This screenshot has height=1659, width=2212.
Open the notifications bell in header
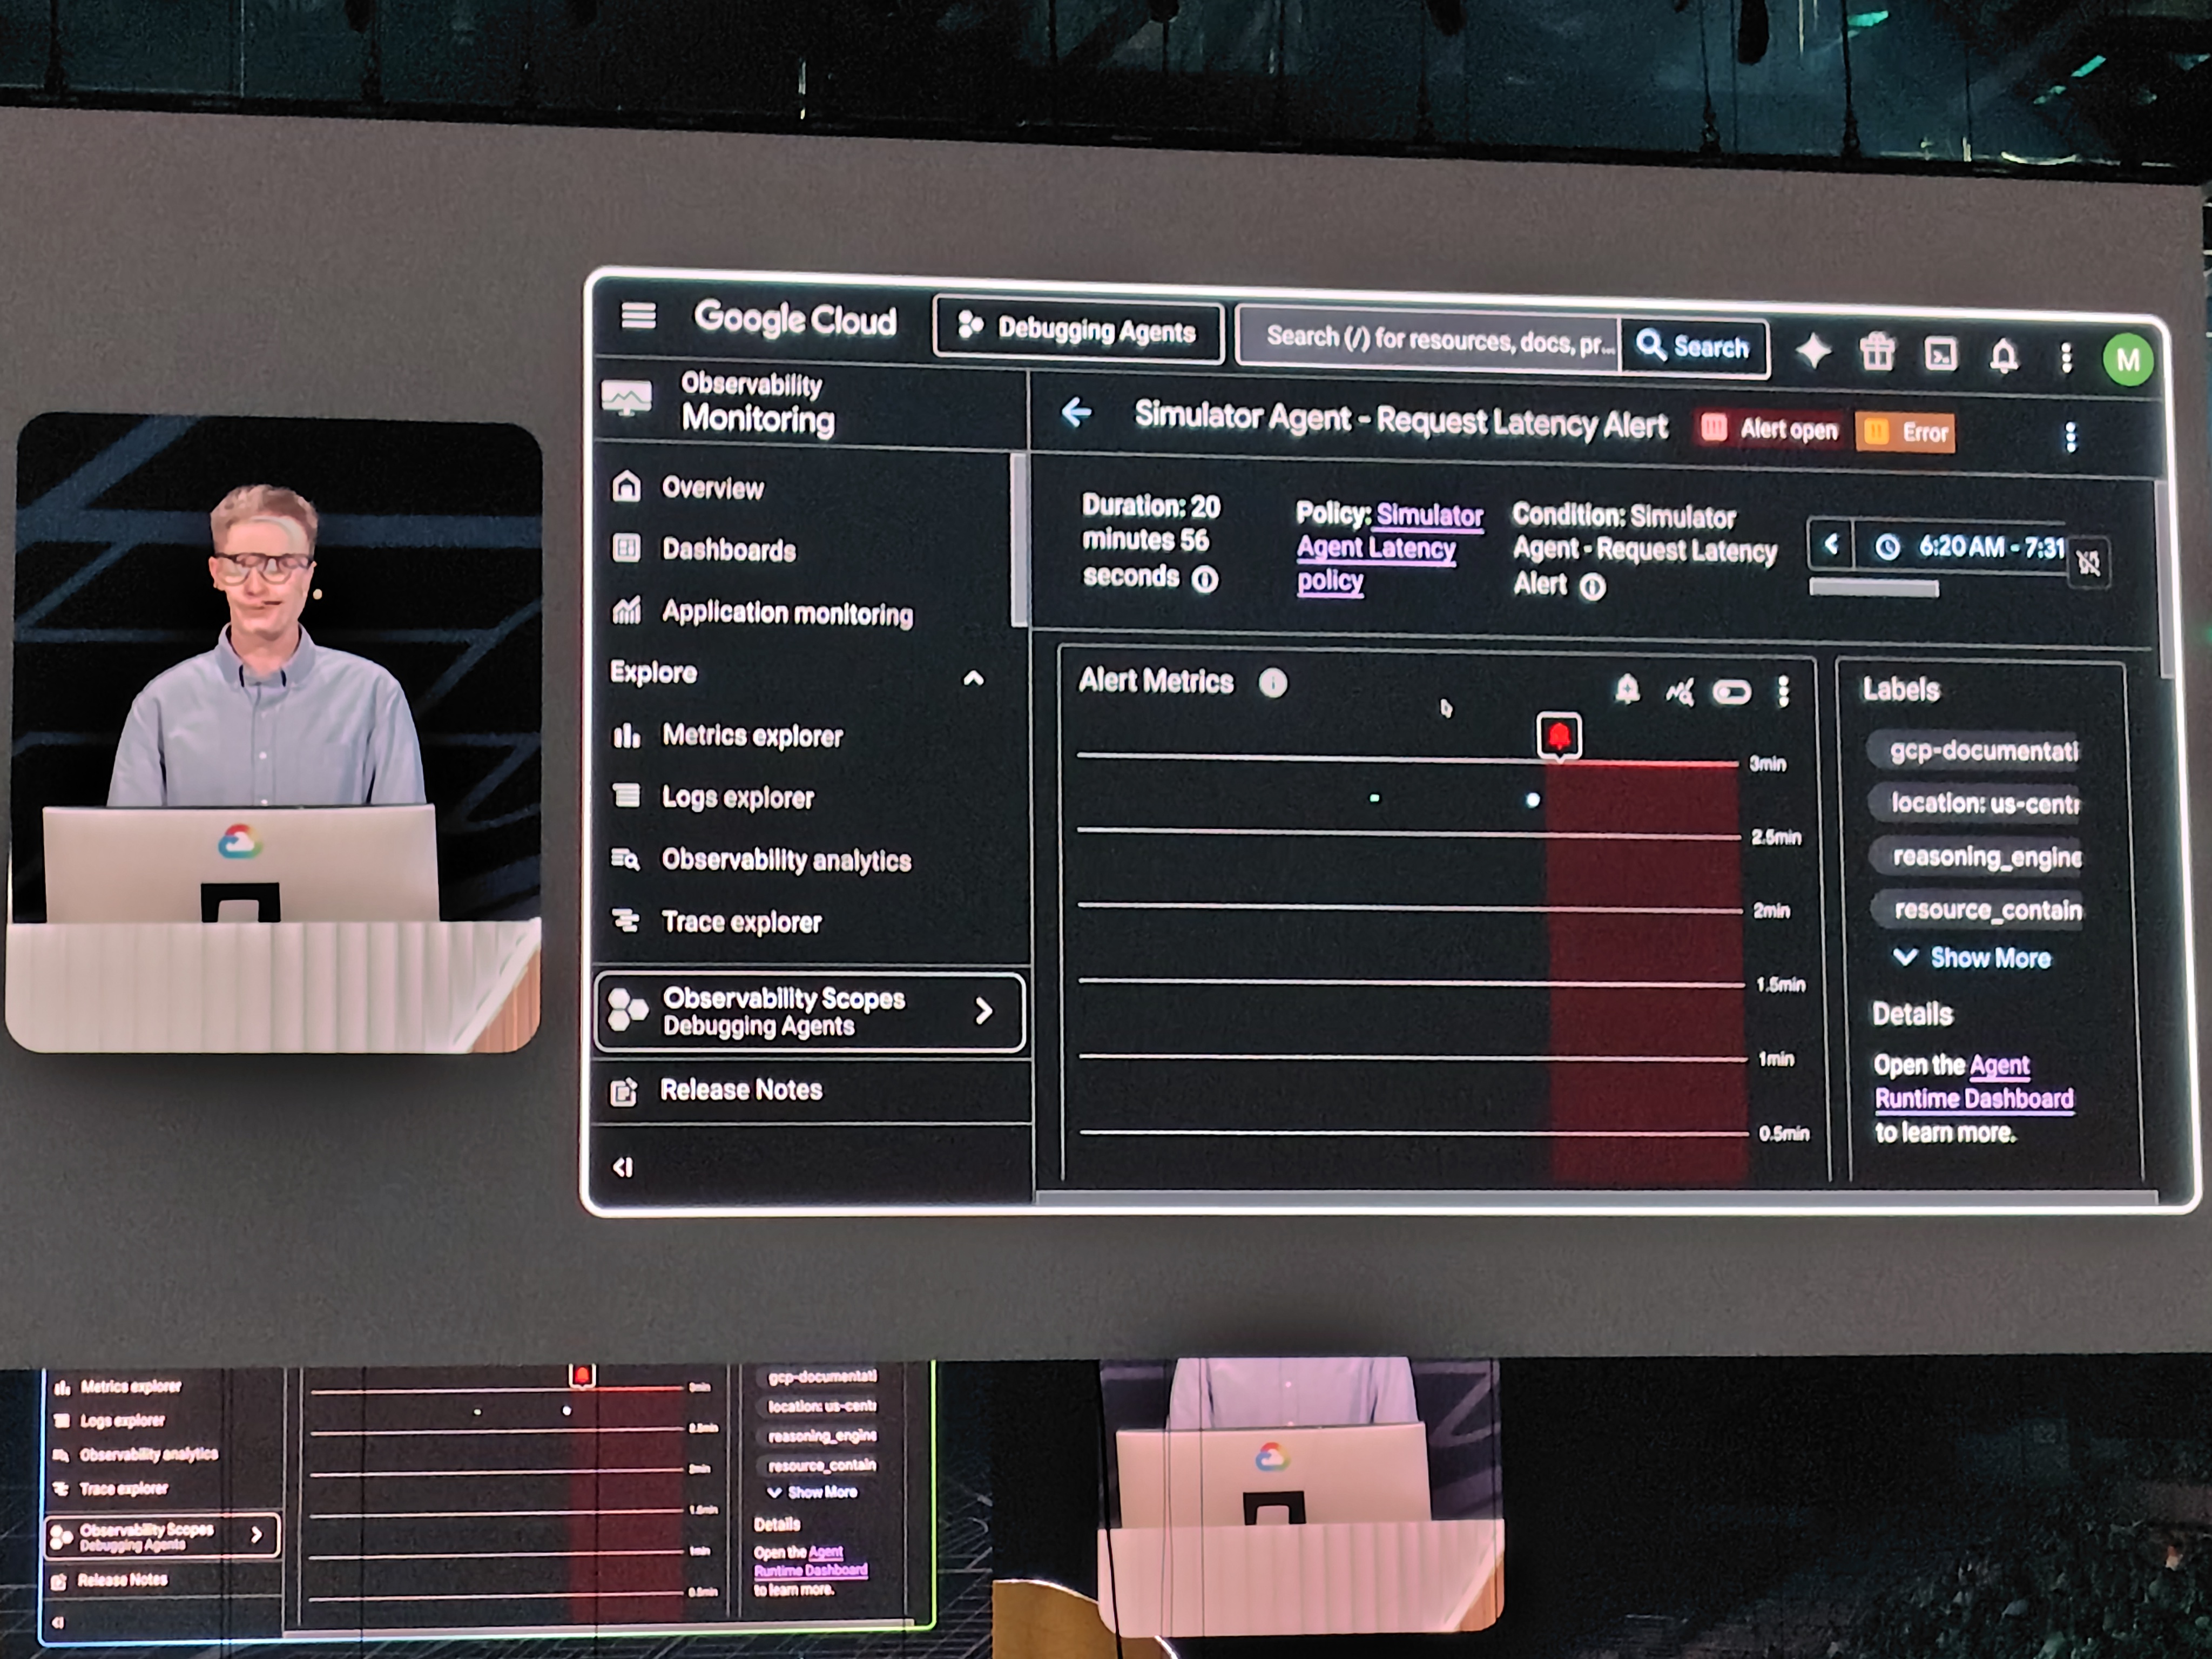tap(2003, 356)
